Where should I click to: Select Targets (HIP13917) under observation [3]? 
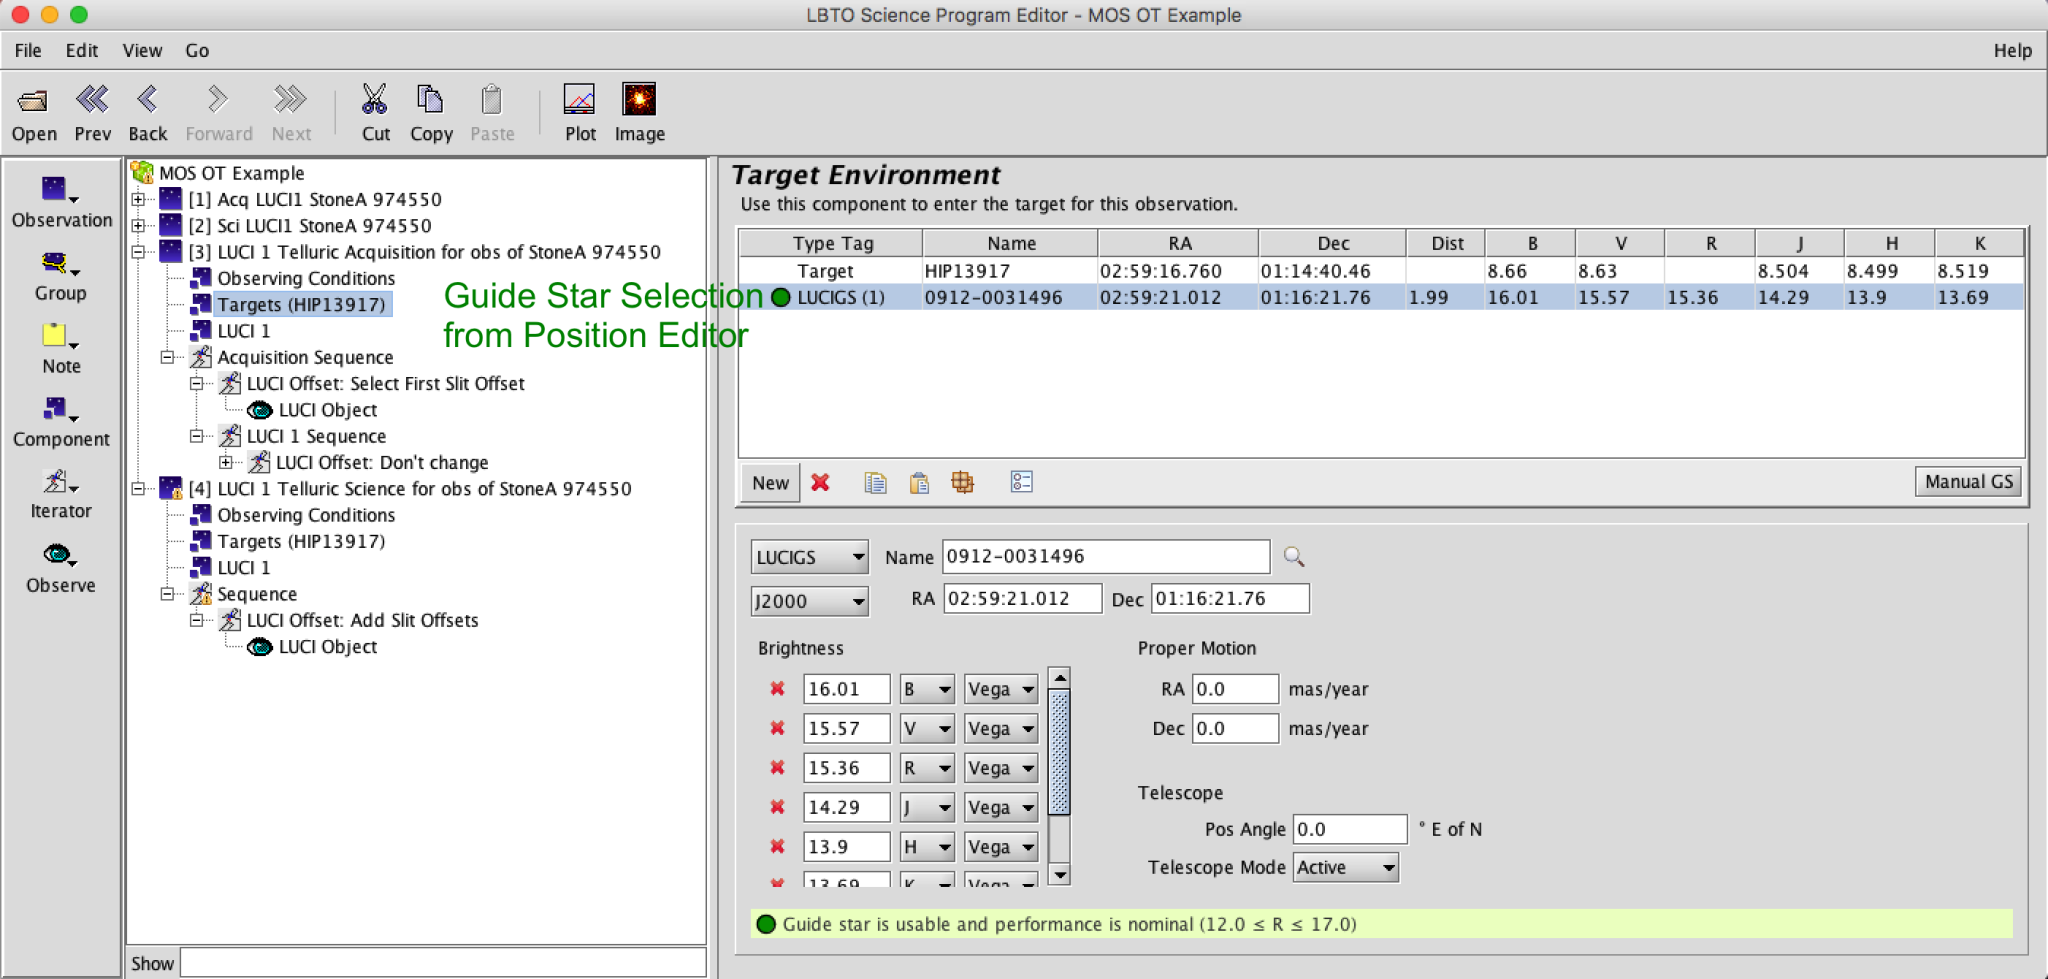tap(301, 304)
